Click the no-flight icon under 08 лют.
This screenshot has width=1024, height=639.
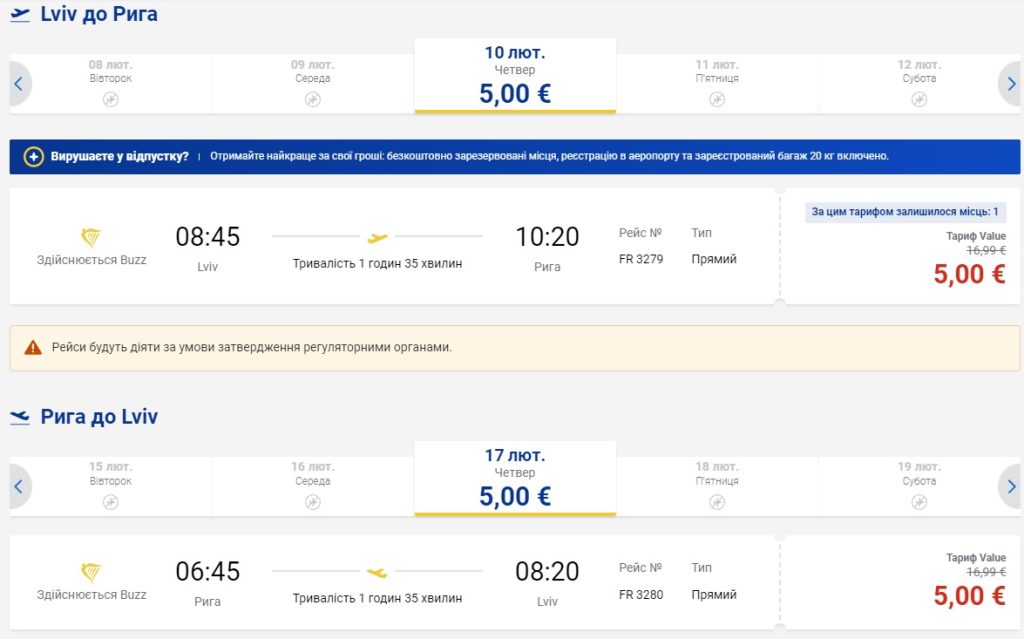click(110, 99)
